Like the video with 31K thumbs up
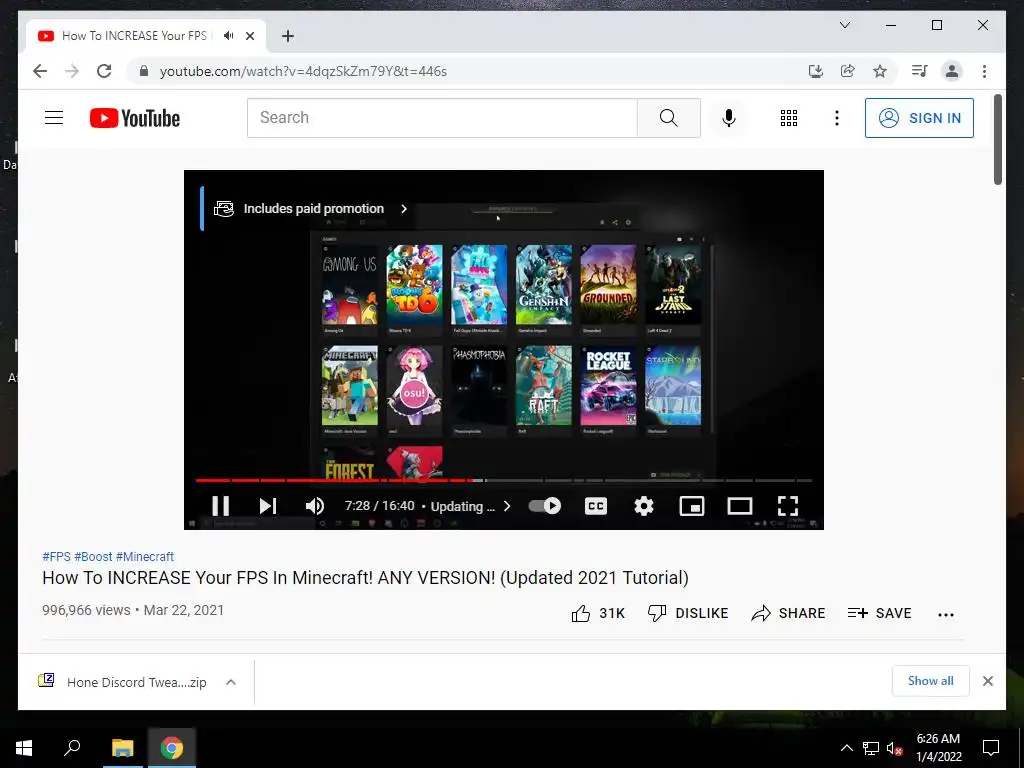Image resolution: width=1024 pixels, height=768 pixels. [x=598, y=613]
